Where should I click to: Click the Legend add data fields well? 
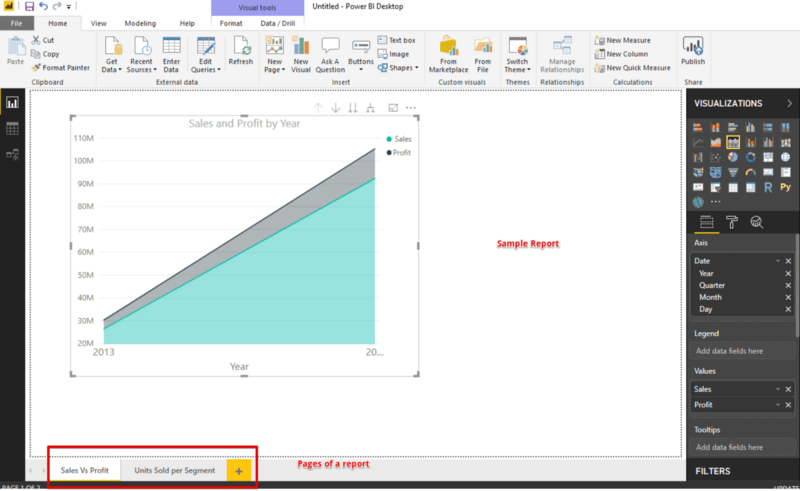740,351
